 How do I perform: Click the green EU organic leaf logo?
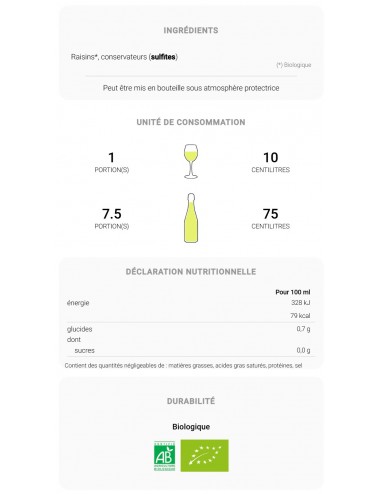205,456
